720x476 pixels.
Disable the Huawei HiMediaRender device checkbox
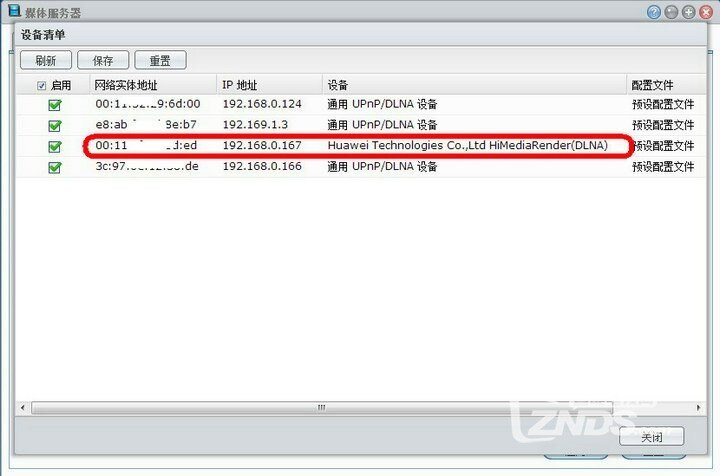point(55,146)
